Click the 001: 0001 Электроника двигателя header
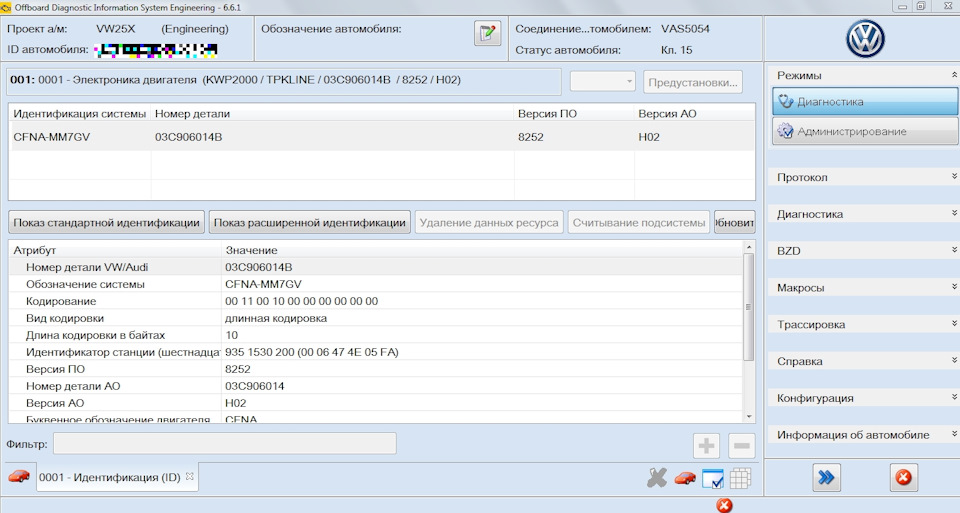Image resolution: width=960 pixels, height=513 pixels. (283, 81)
